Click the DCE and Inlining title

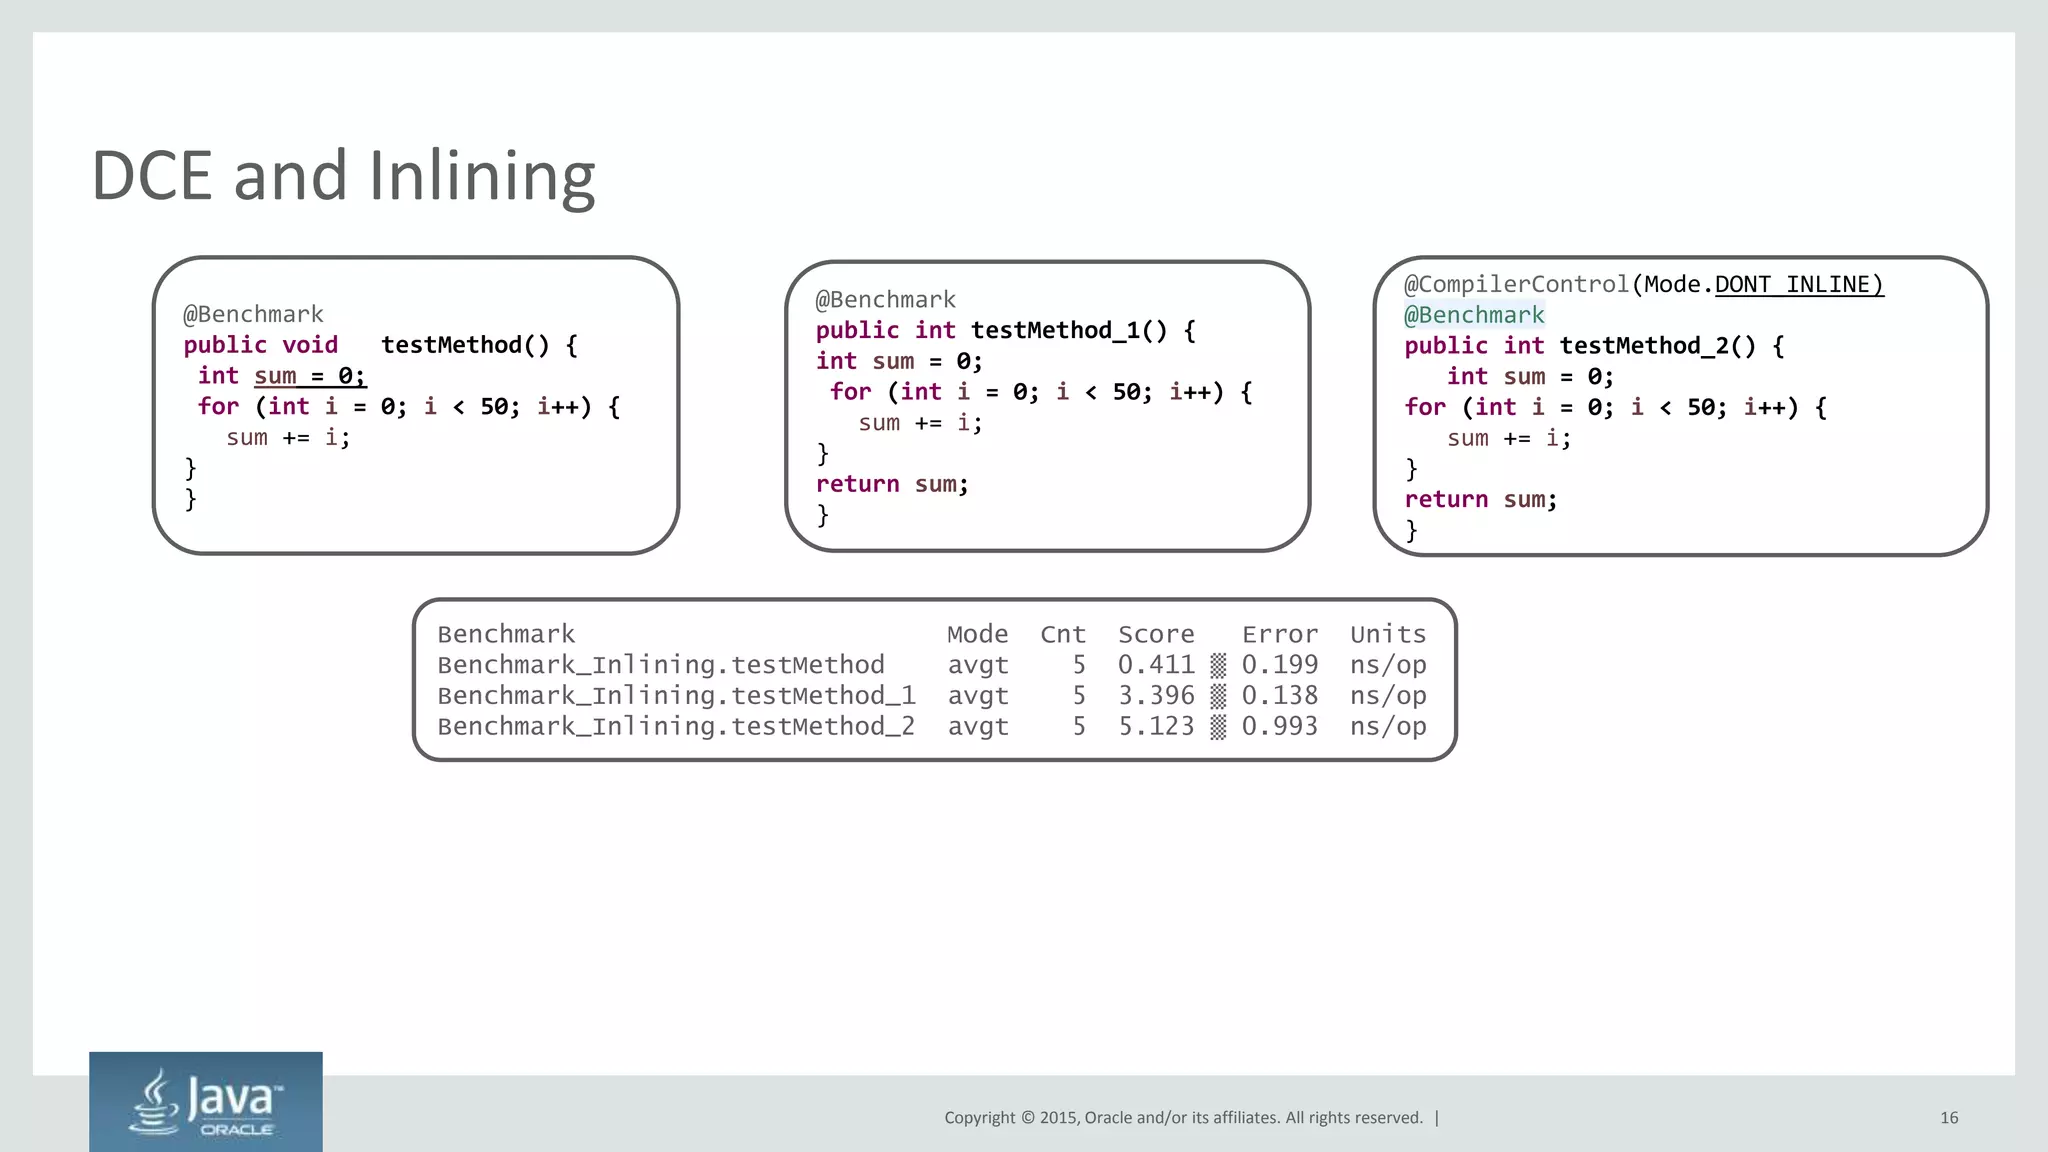343,176
